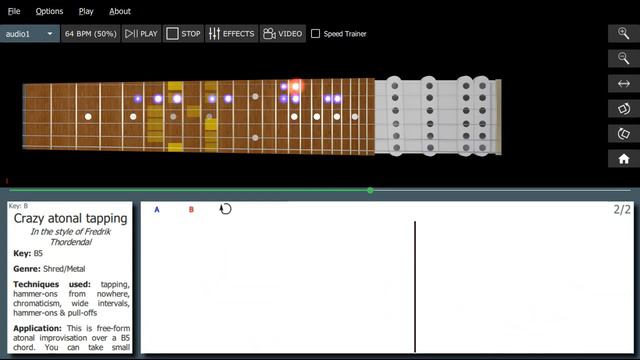
Task: Start playback with the PLAY button
Action: 141,33
